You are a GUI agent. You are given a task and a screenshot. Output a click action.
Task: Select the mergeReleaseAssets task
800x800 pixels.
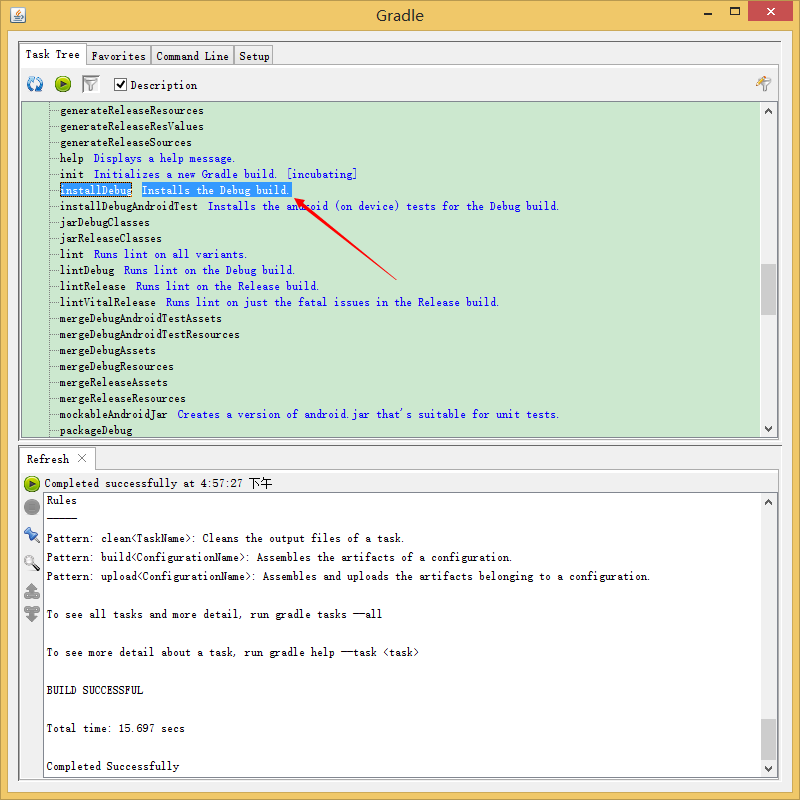point(113,382)
